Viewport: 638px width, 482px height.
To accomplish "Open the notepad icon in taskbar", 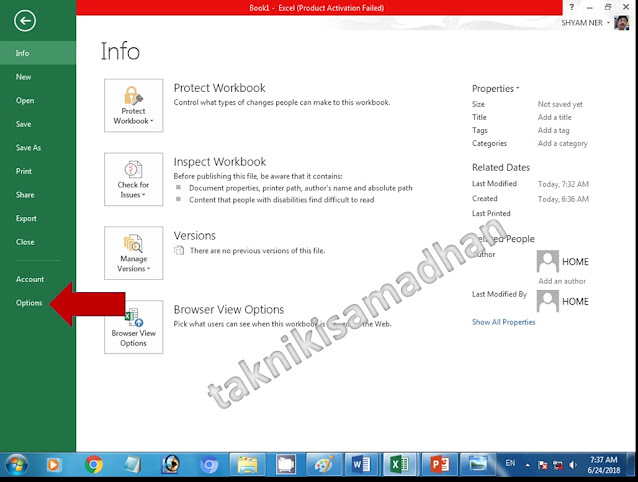I will coord(132,465).
